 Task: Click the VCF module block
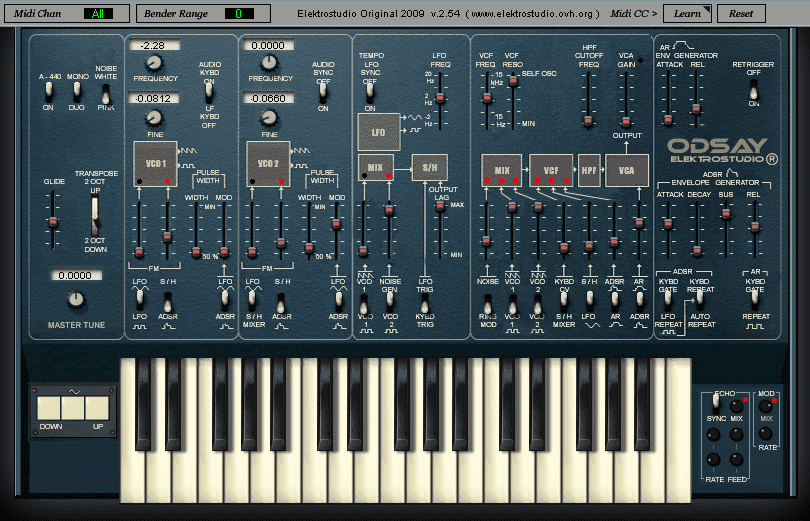point(551,170)
